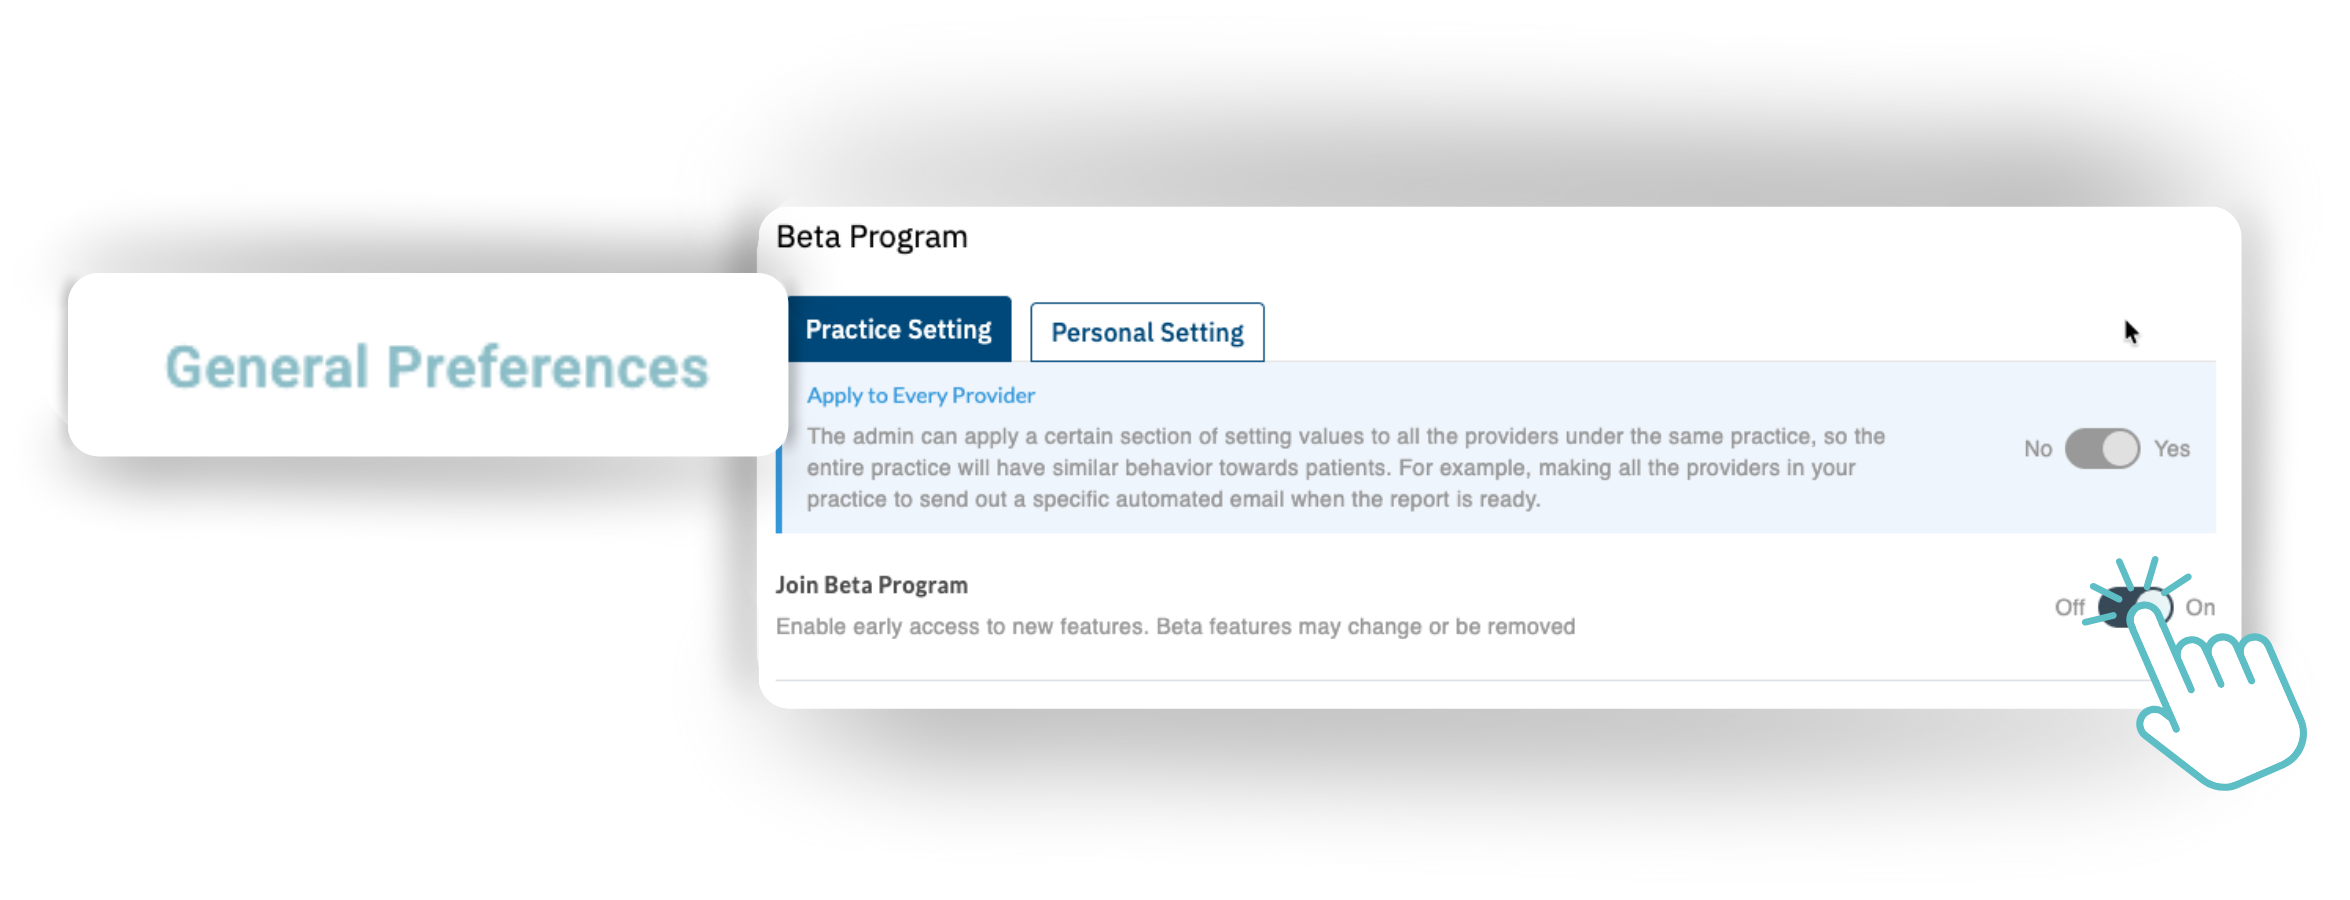
Task: Click the No label beside provider toggle
Action: click(2037, 449)
